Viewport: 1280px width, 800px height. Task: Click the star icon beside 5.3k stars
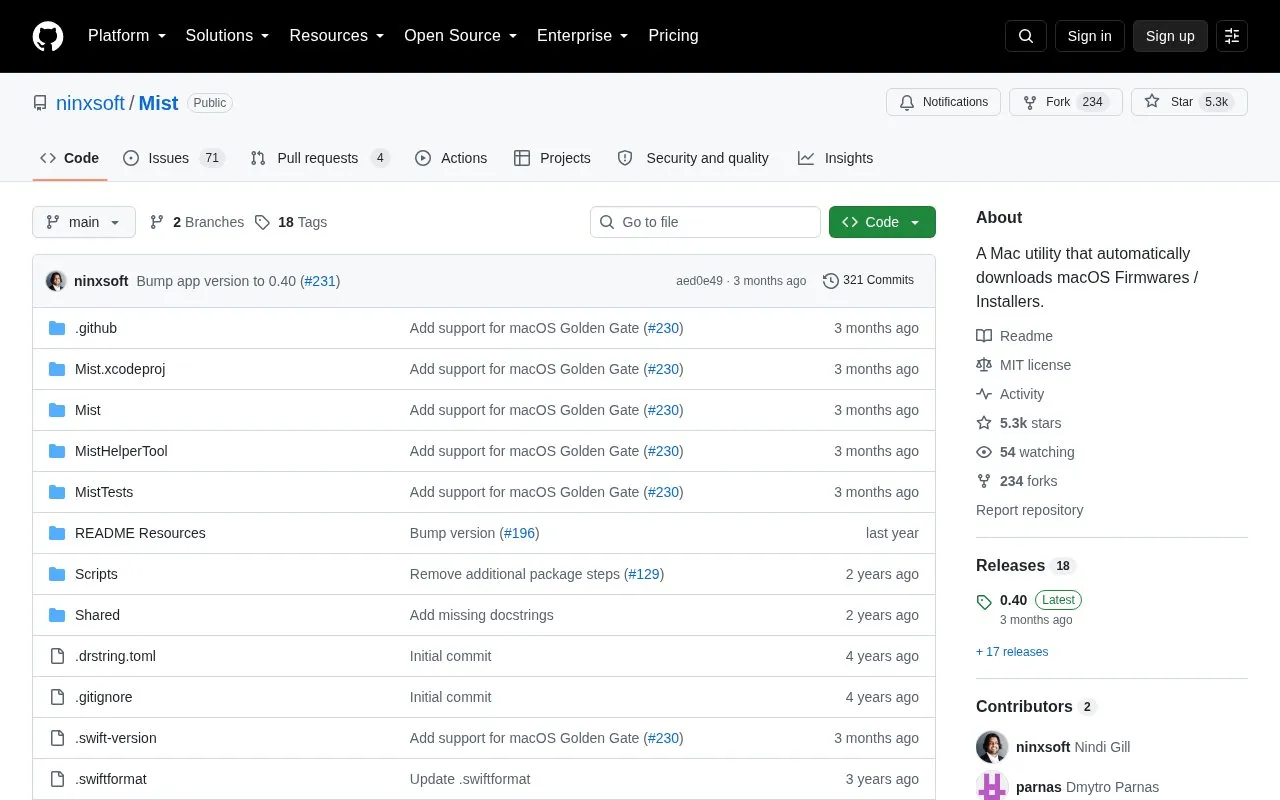click(984, 423)
